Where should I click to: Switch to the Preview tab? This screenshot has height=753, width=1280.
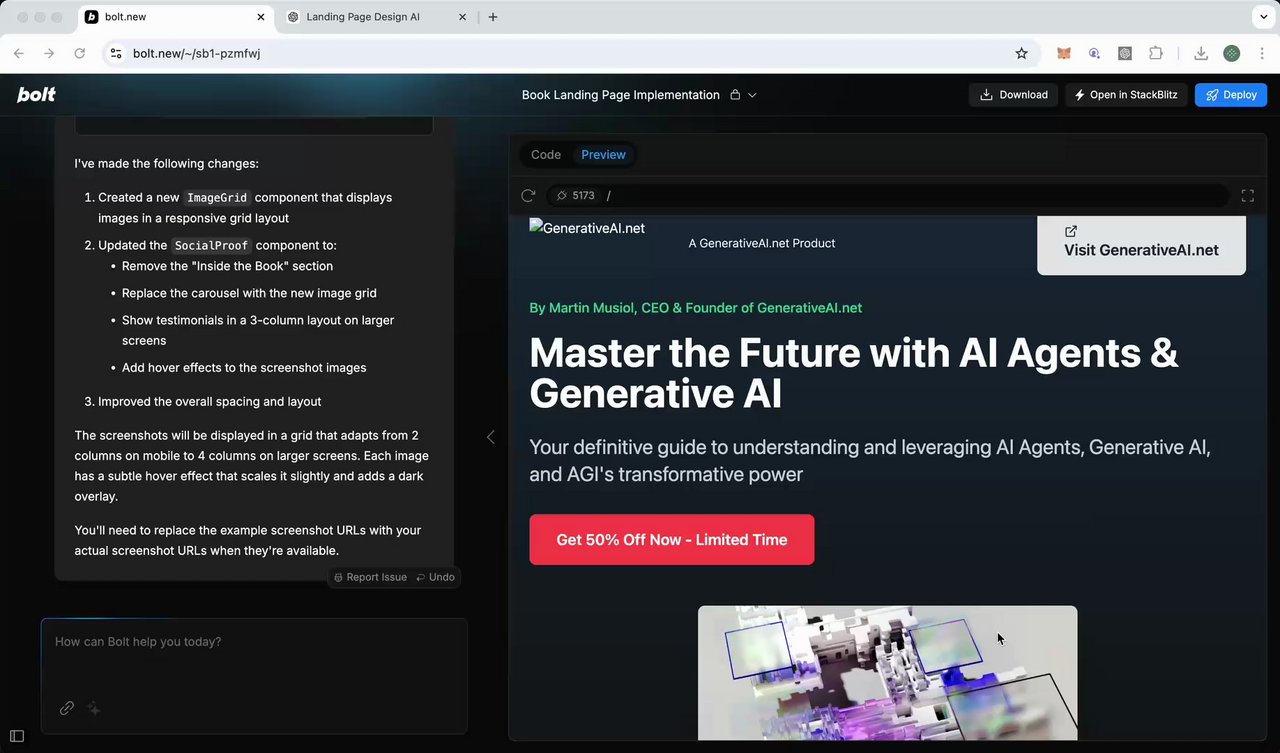[x=603, y=155]
